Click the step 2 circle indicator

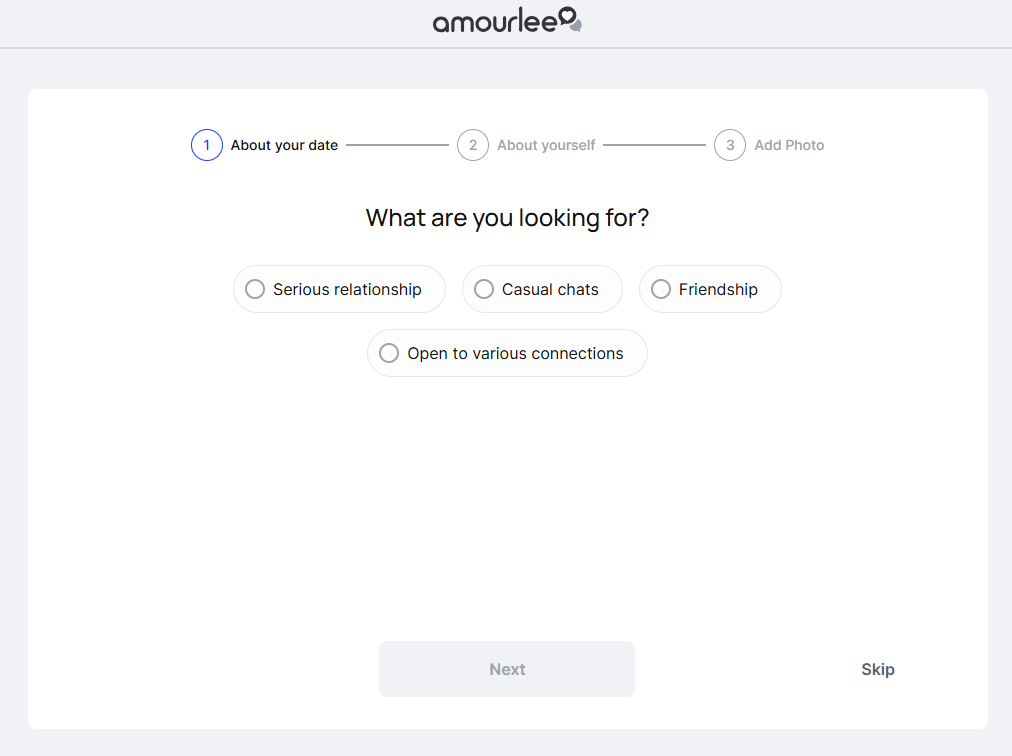pyautogui.click(x=473, y=145)
